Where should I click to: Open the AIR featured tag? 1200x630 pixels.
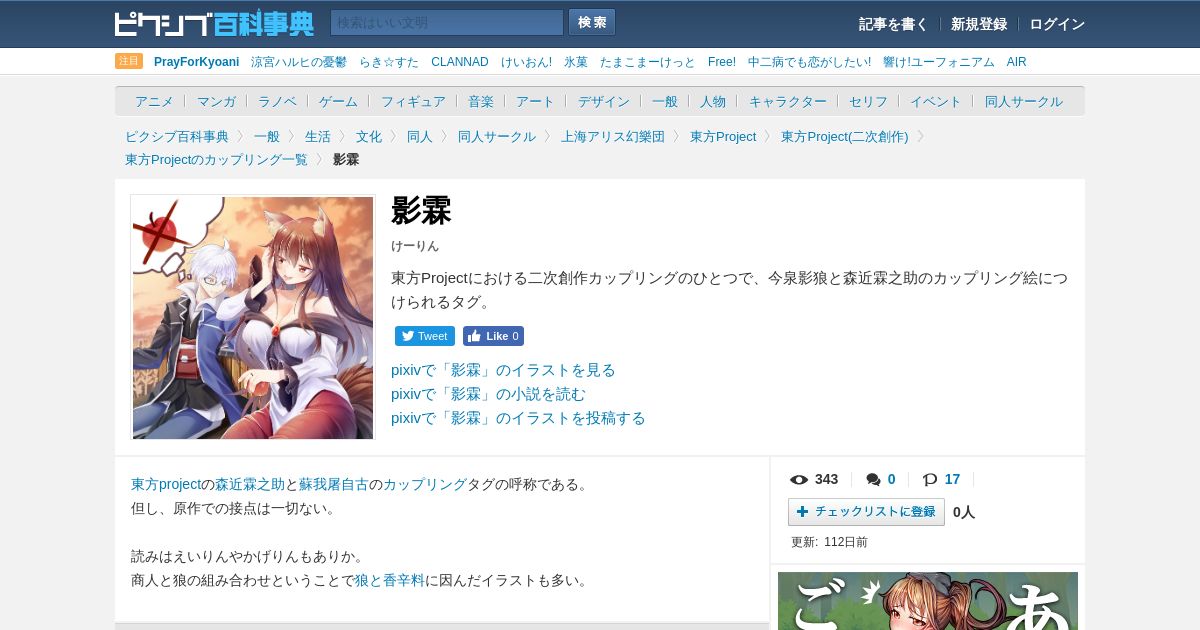click(1017, 62)
